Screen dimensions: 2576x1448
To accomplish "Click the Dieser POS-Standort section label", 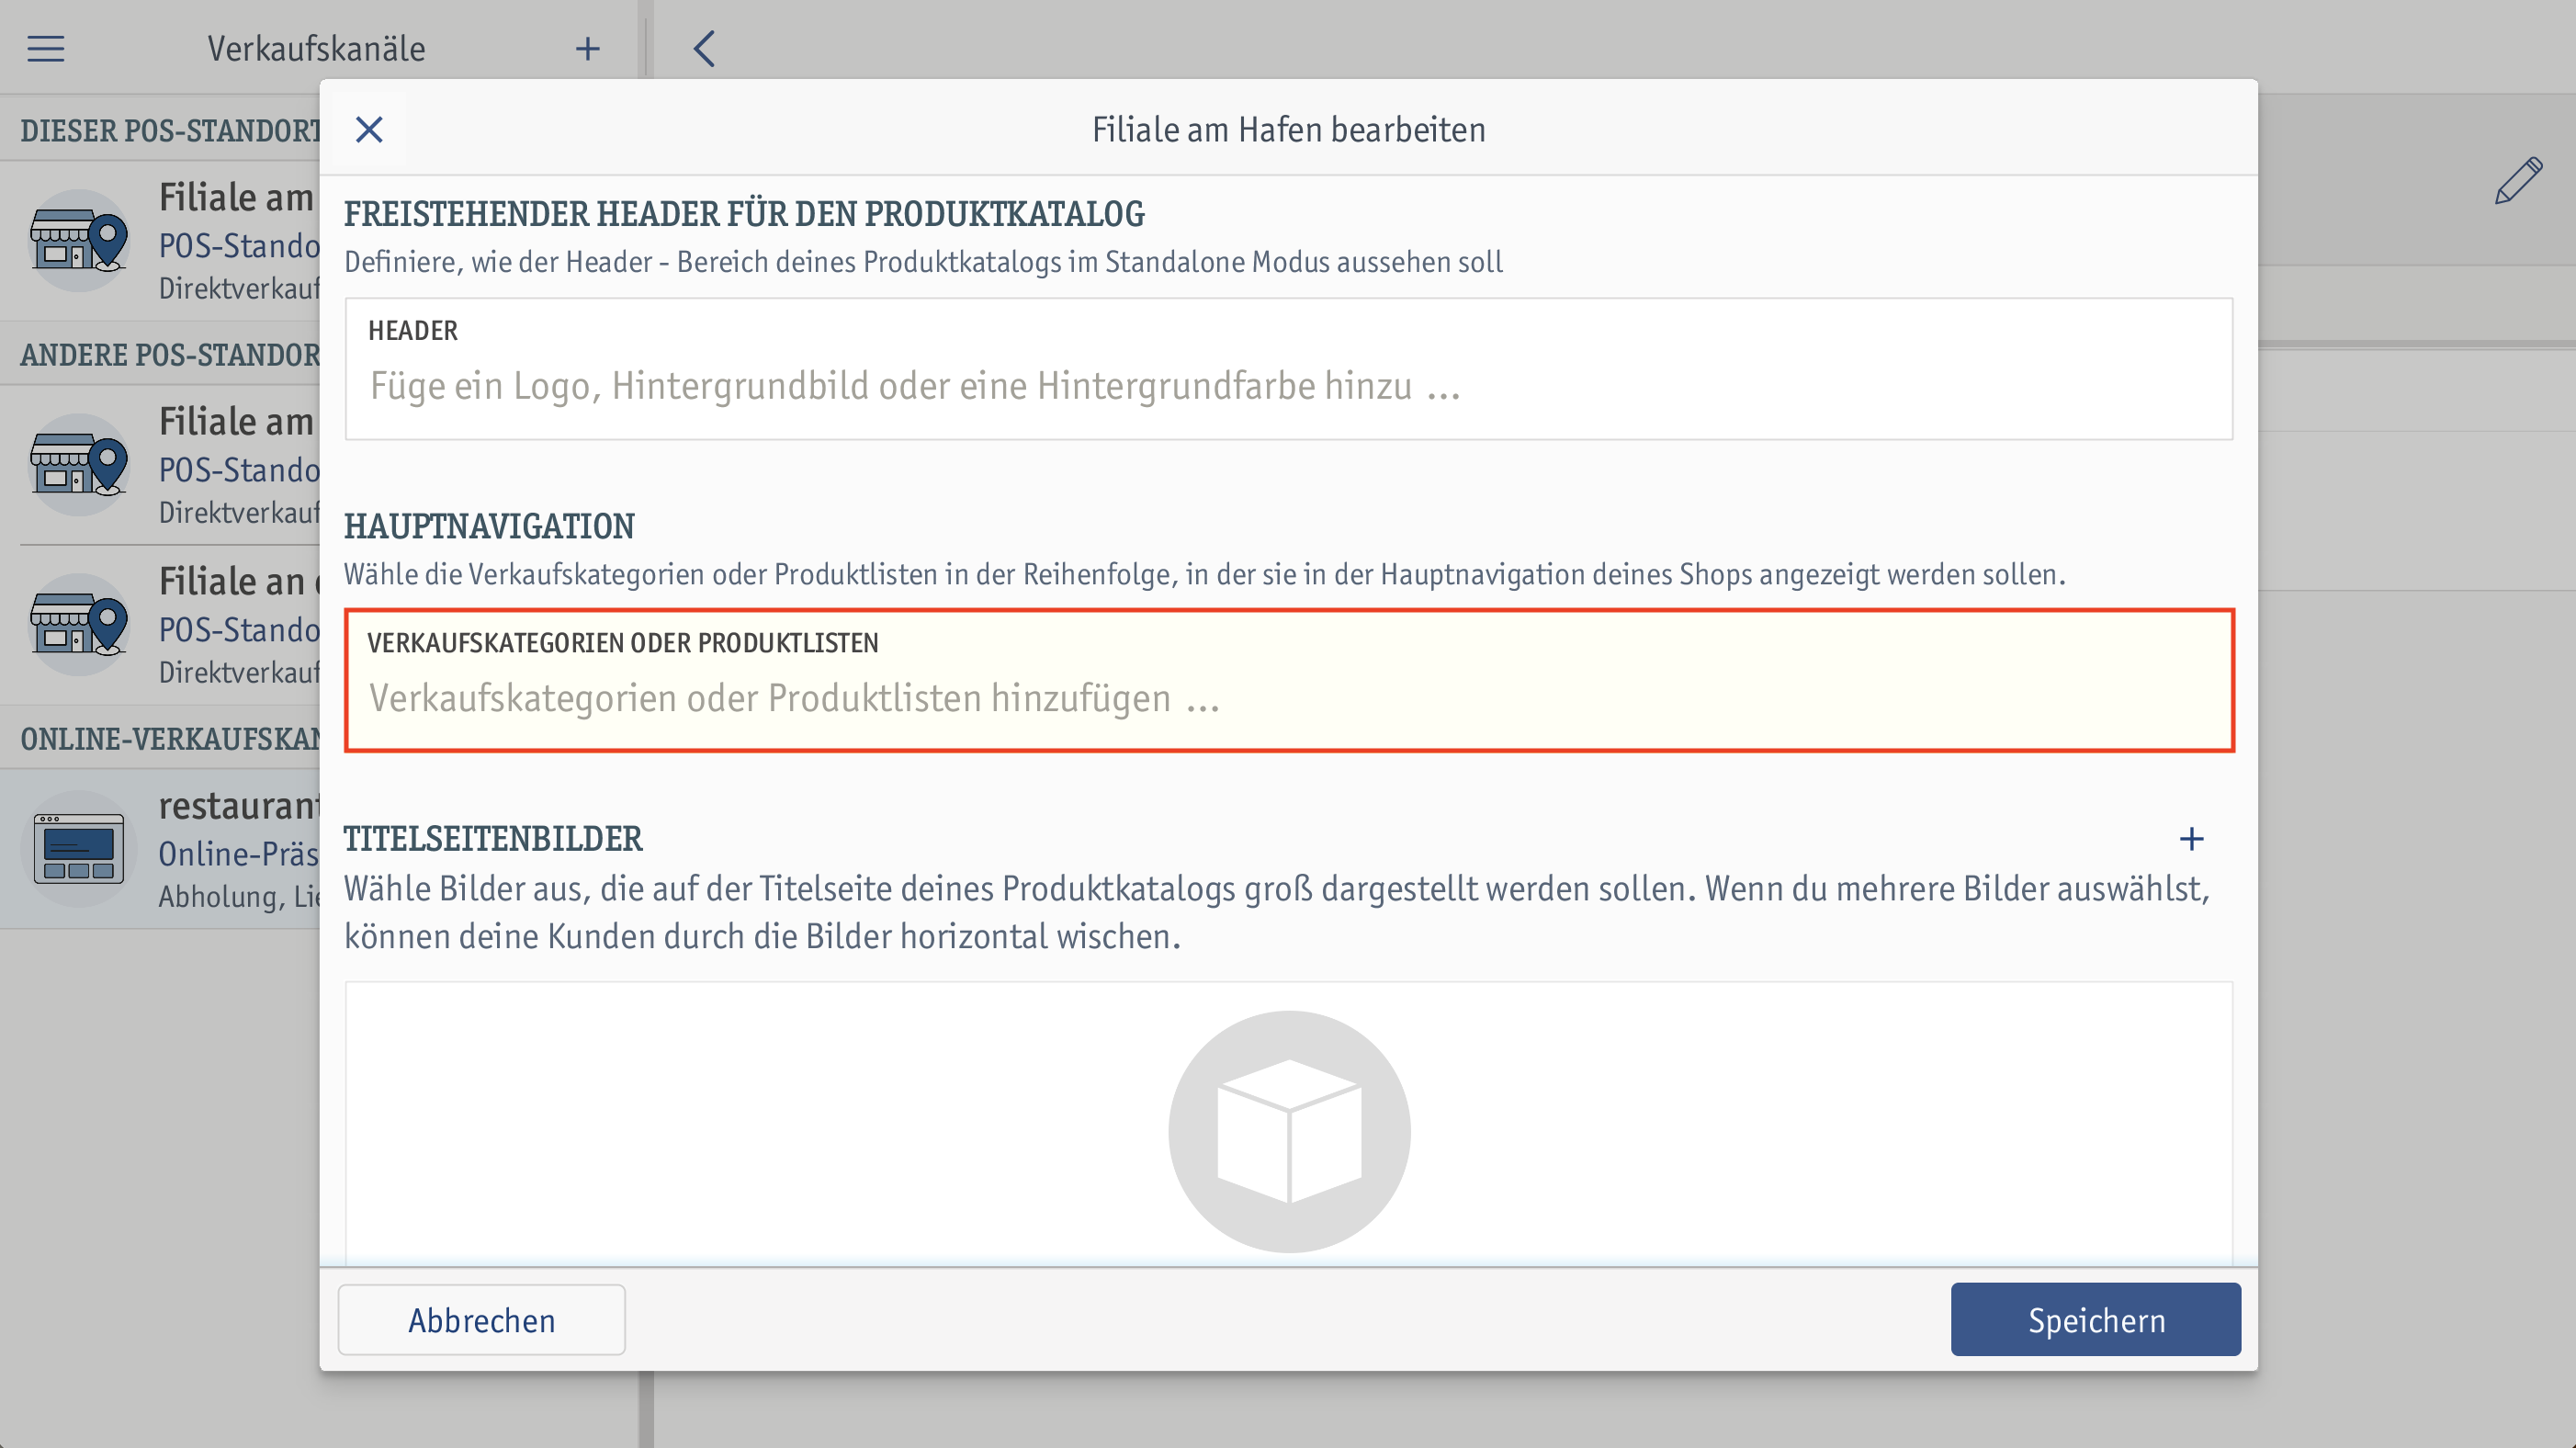I will [170, 130].
